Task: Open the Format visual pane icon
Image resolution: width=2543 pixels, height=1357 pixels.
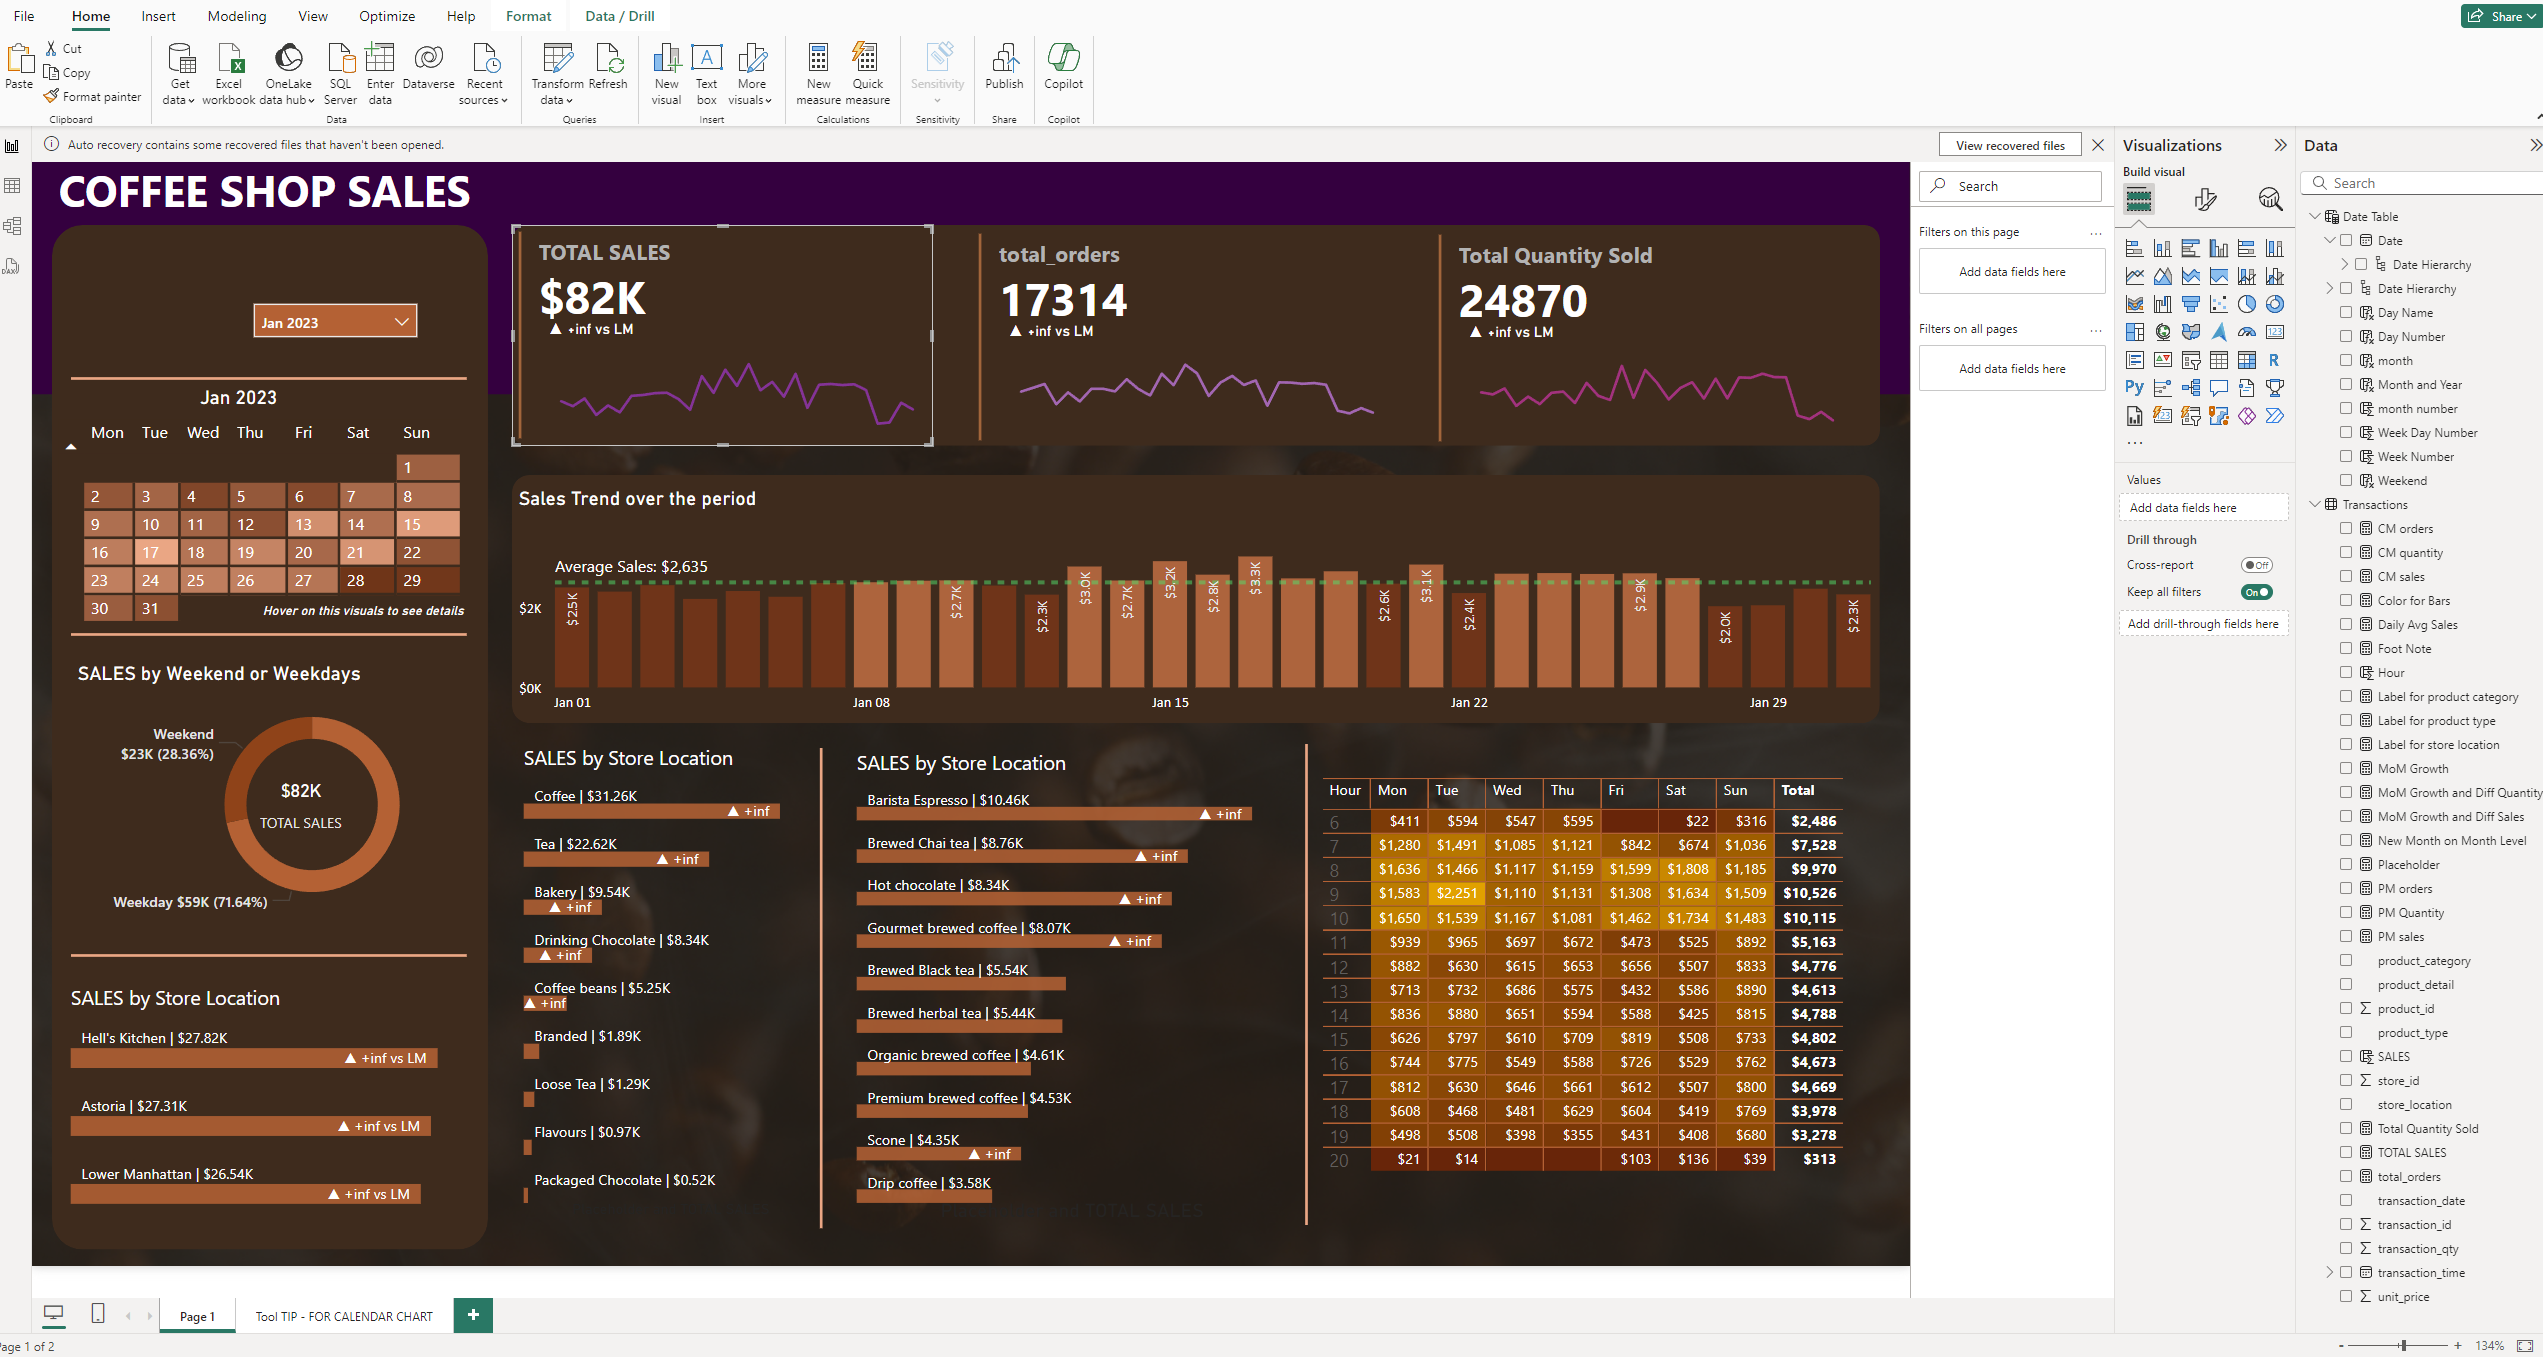Action: pyautogui.click(x=2204, y=200)
